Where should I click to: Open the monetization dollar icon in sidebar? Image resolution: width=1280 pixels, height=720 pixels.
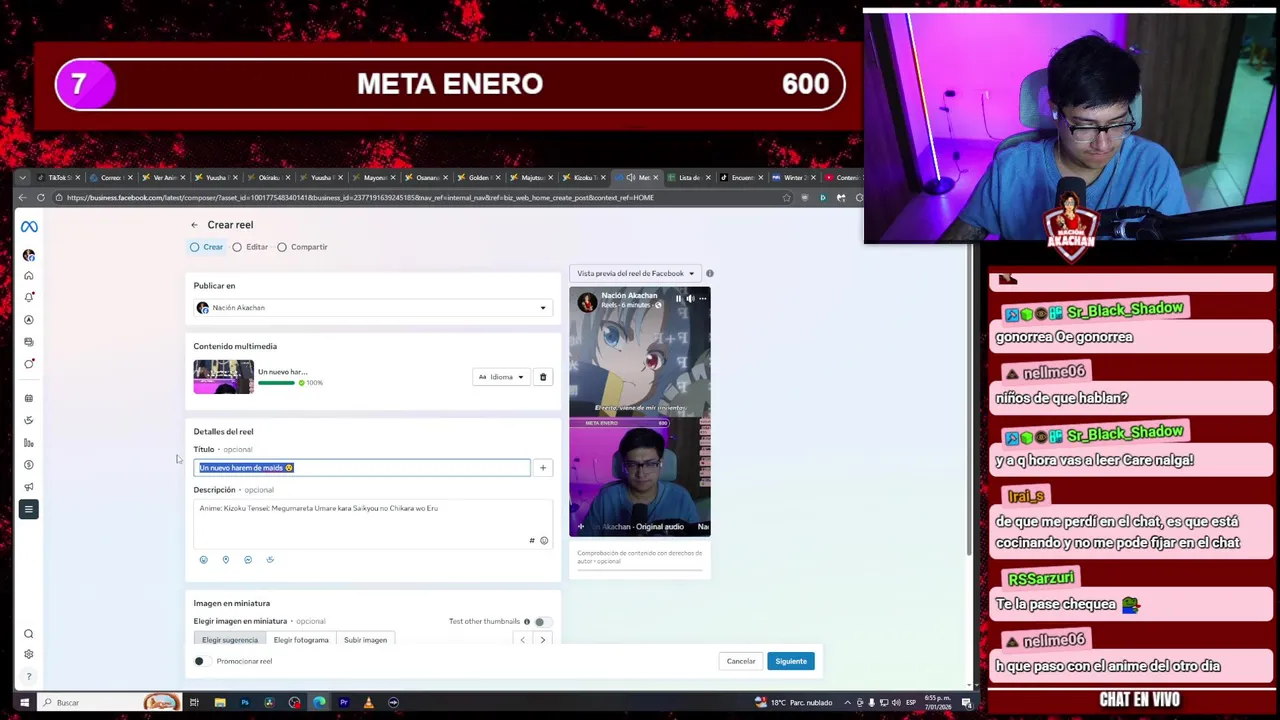point(29,465)
